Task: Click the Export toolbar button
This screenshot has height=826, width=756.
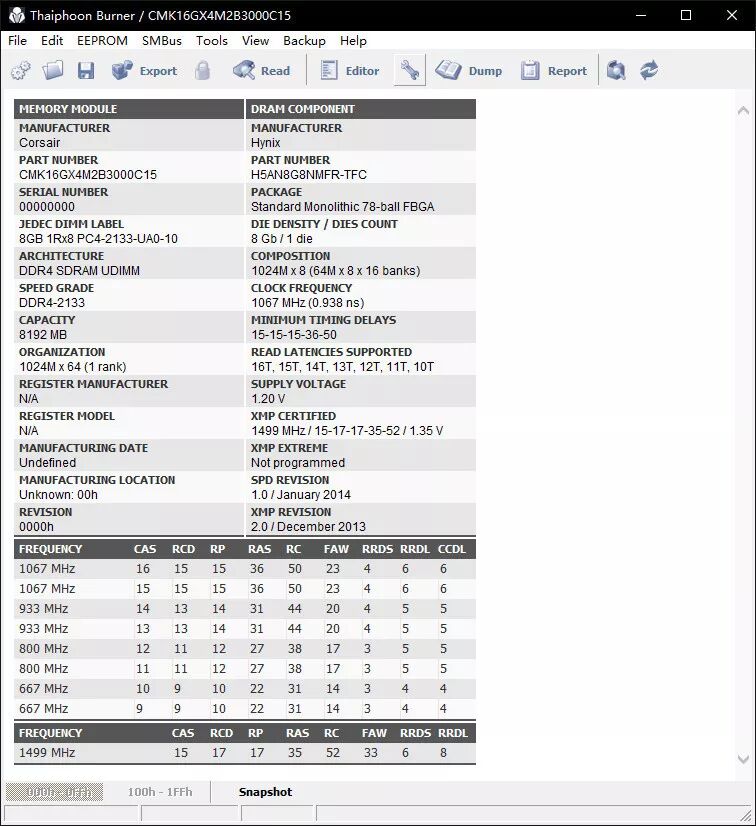Action: click(144, 71)
